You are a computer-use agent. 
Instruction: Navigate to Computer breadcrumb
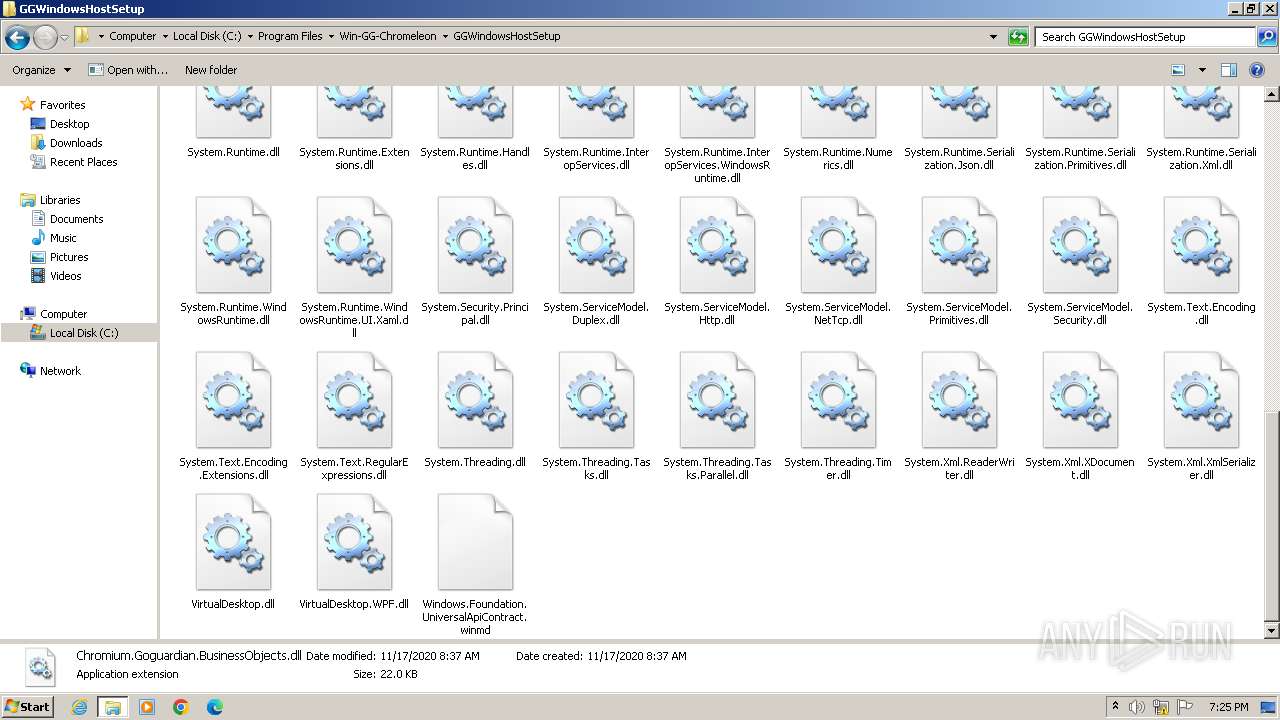click(133, 36)
